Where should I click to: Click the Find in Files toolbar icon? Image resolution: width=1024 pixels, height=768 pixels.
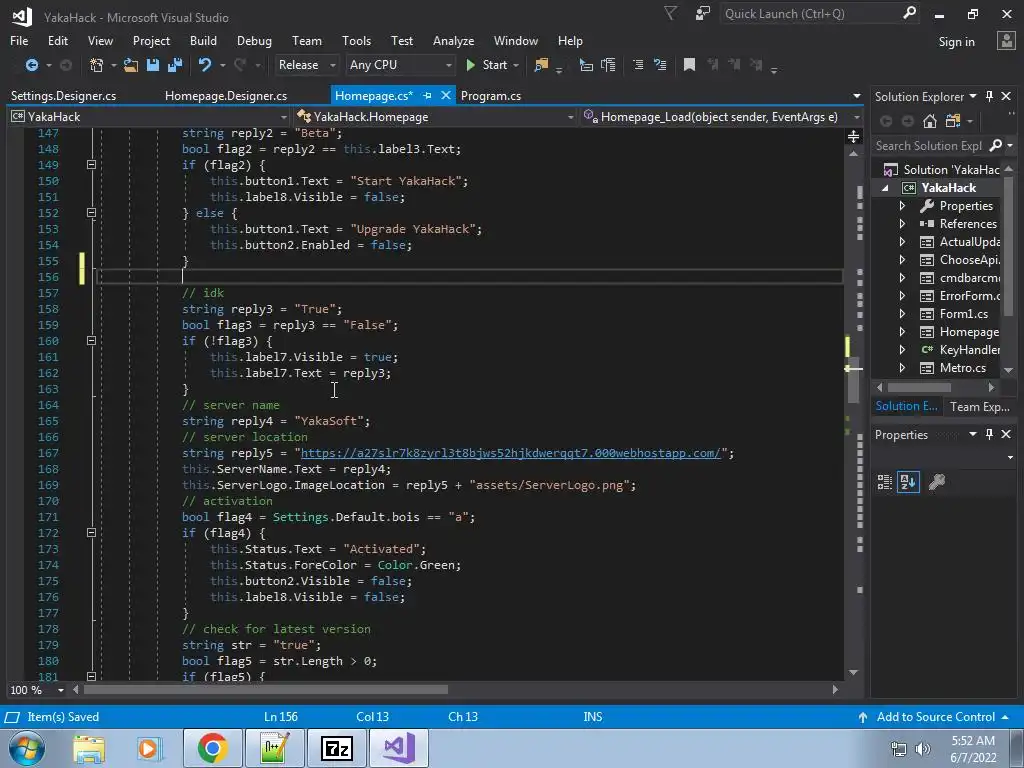[541, 65]
